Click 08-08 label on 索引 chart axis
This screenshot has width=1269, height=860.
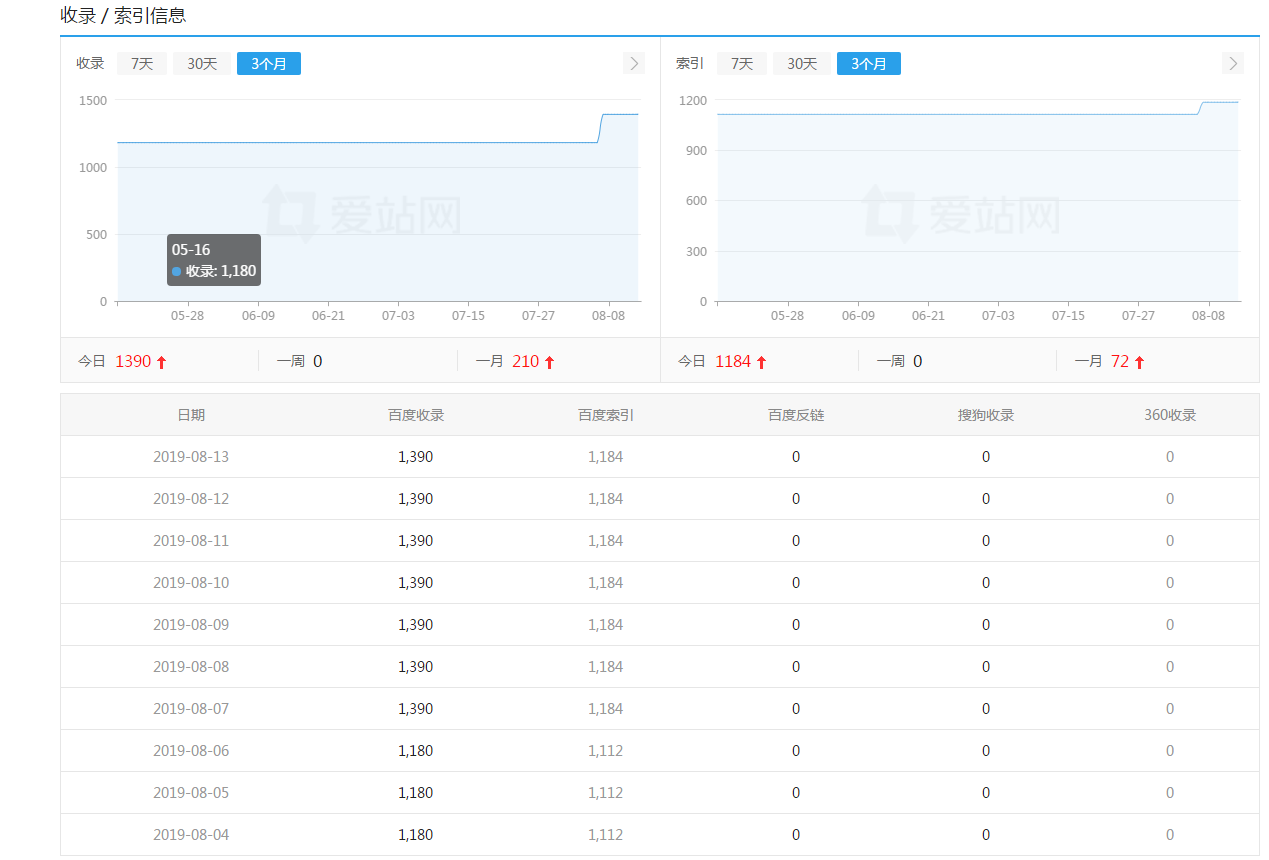[1208, 315]
